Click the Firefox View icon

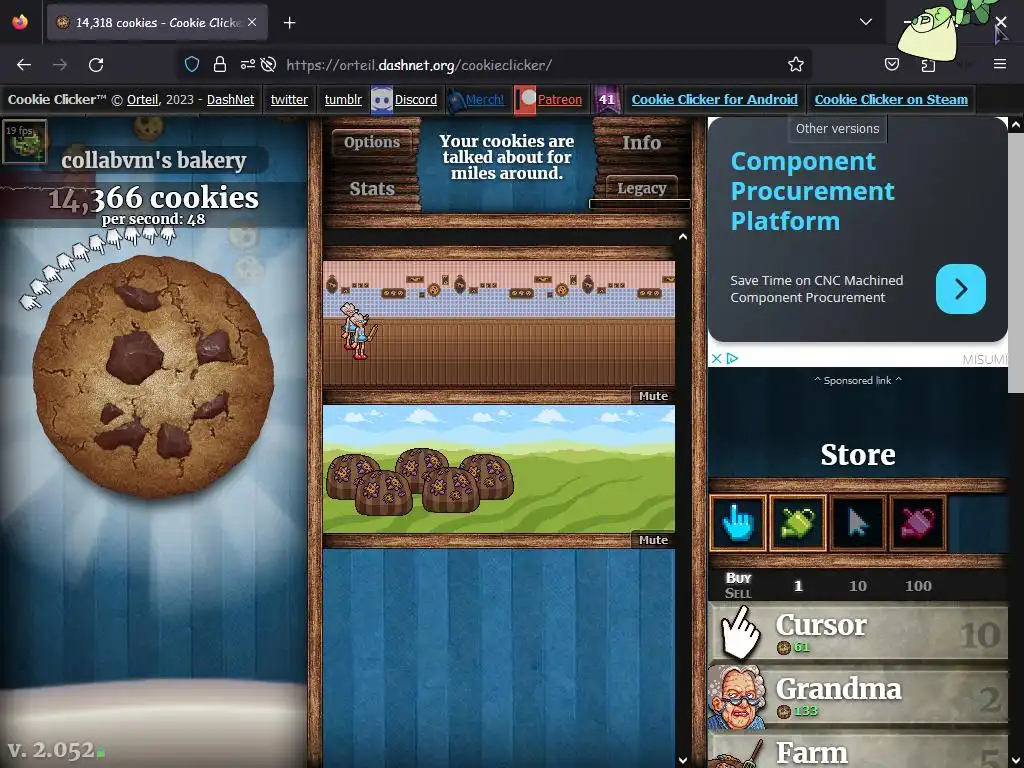click(20, 22)
